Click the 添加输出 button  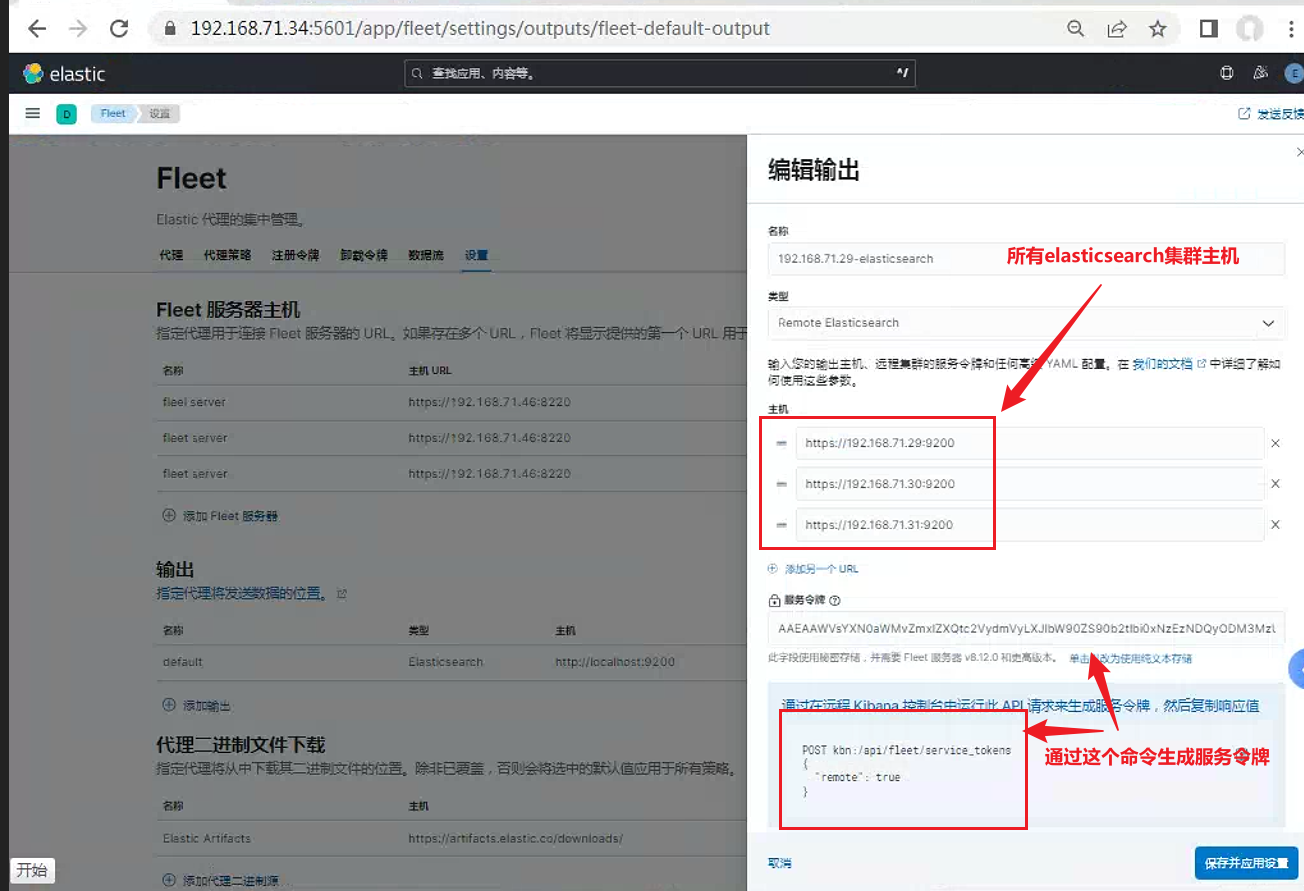pos(197,705)
